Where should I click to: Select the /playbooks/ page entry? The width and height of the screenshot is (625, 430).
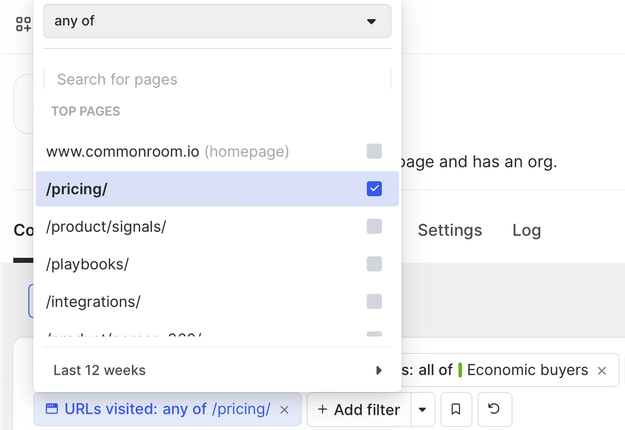tap(88, 264)
